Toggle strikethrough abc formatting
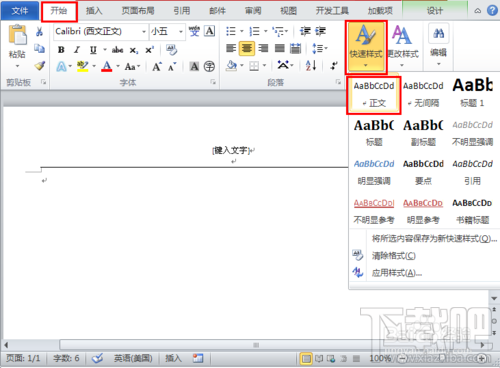The image size is (500, 368). point(117,50)
